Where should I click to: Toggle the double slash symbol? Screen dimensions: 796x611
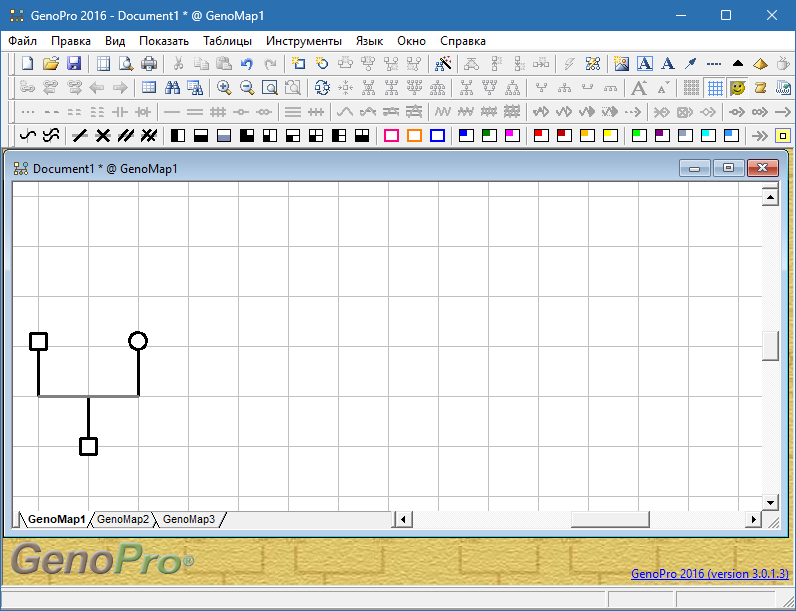coord(125,135)
